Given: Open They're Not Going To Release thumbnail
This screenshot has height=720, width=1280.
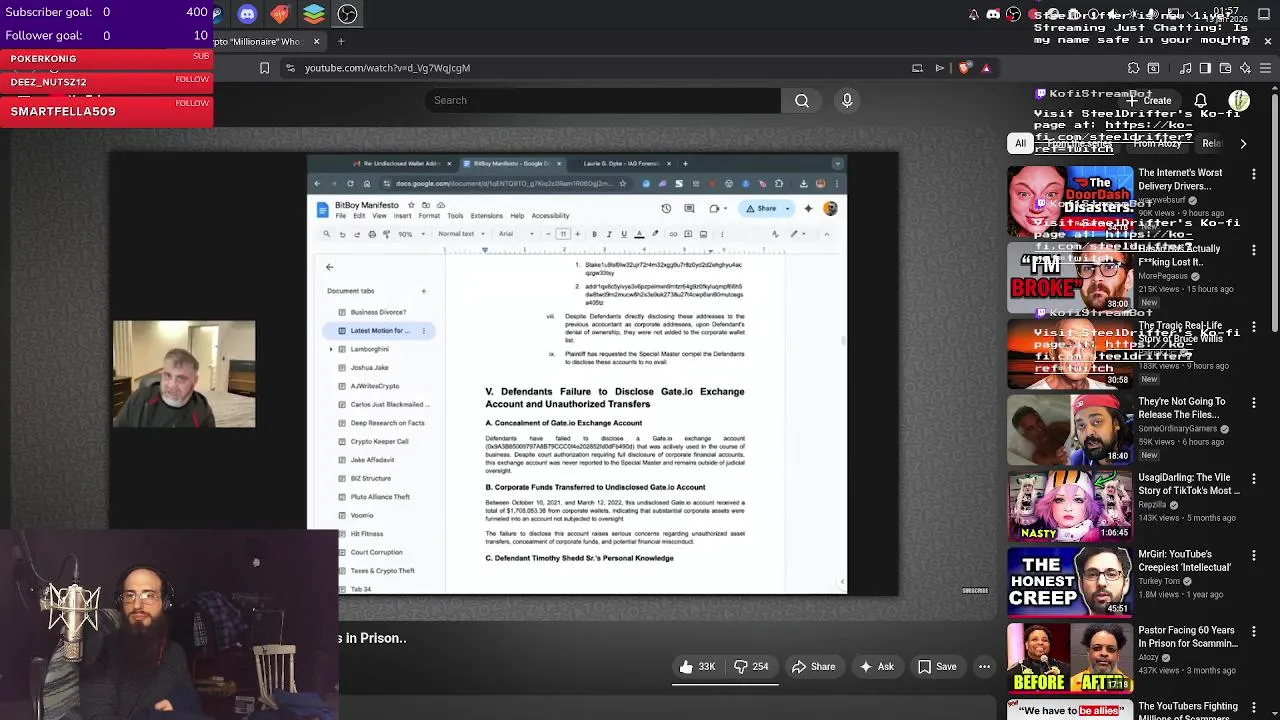Looking at the screenshot, I should tap(1070, 429).
